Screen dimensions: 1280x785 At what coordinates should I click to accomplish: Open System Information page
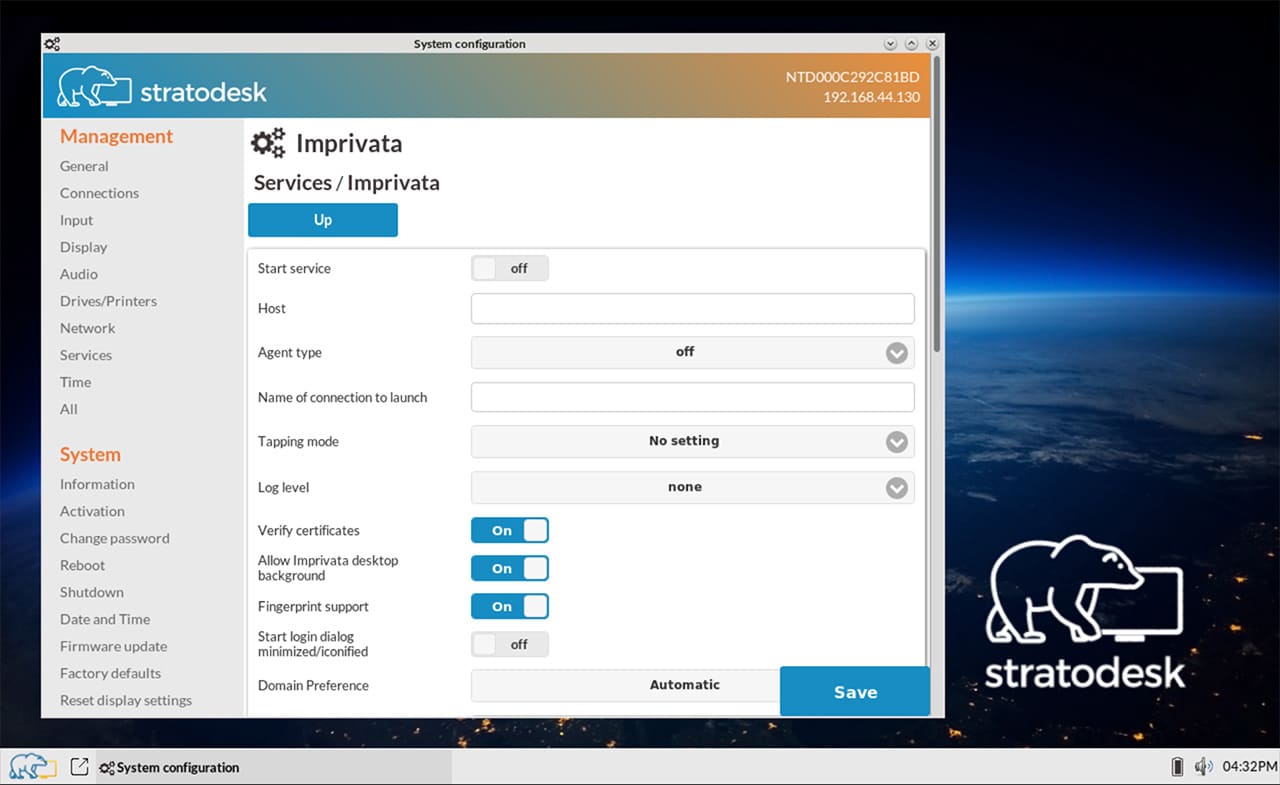pos(97,484)
